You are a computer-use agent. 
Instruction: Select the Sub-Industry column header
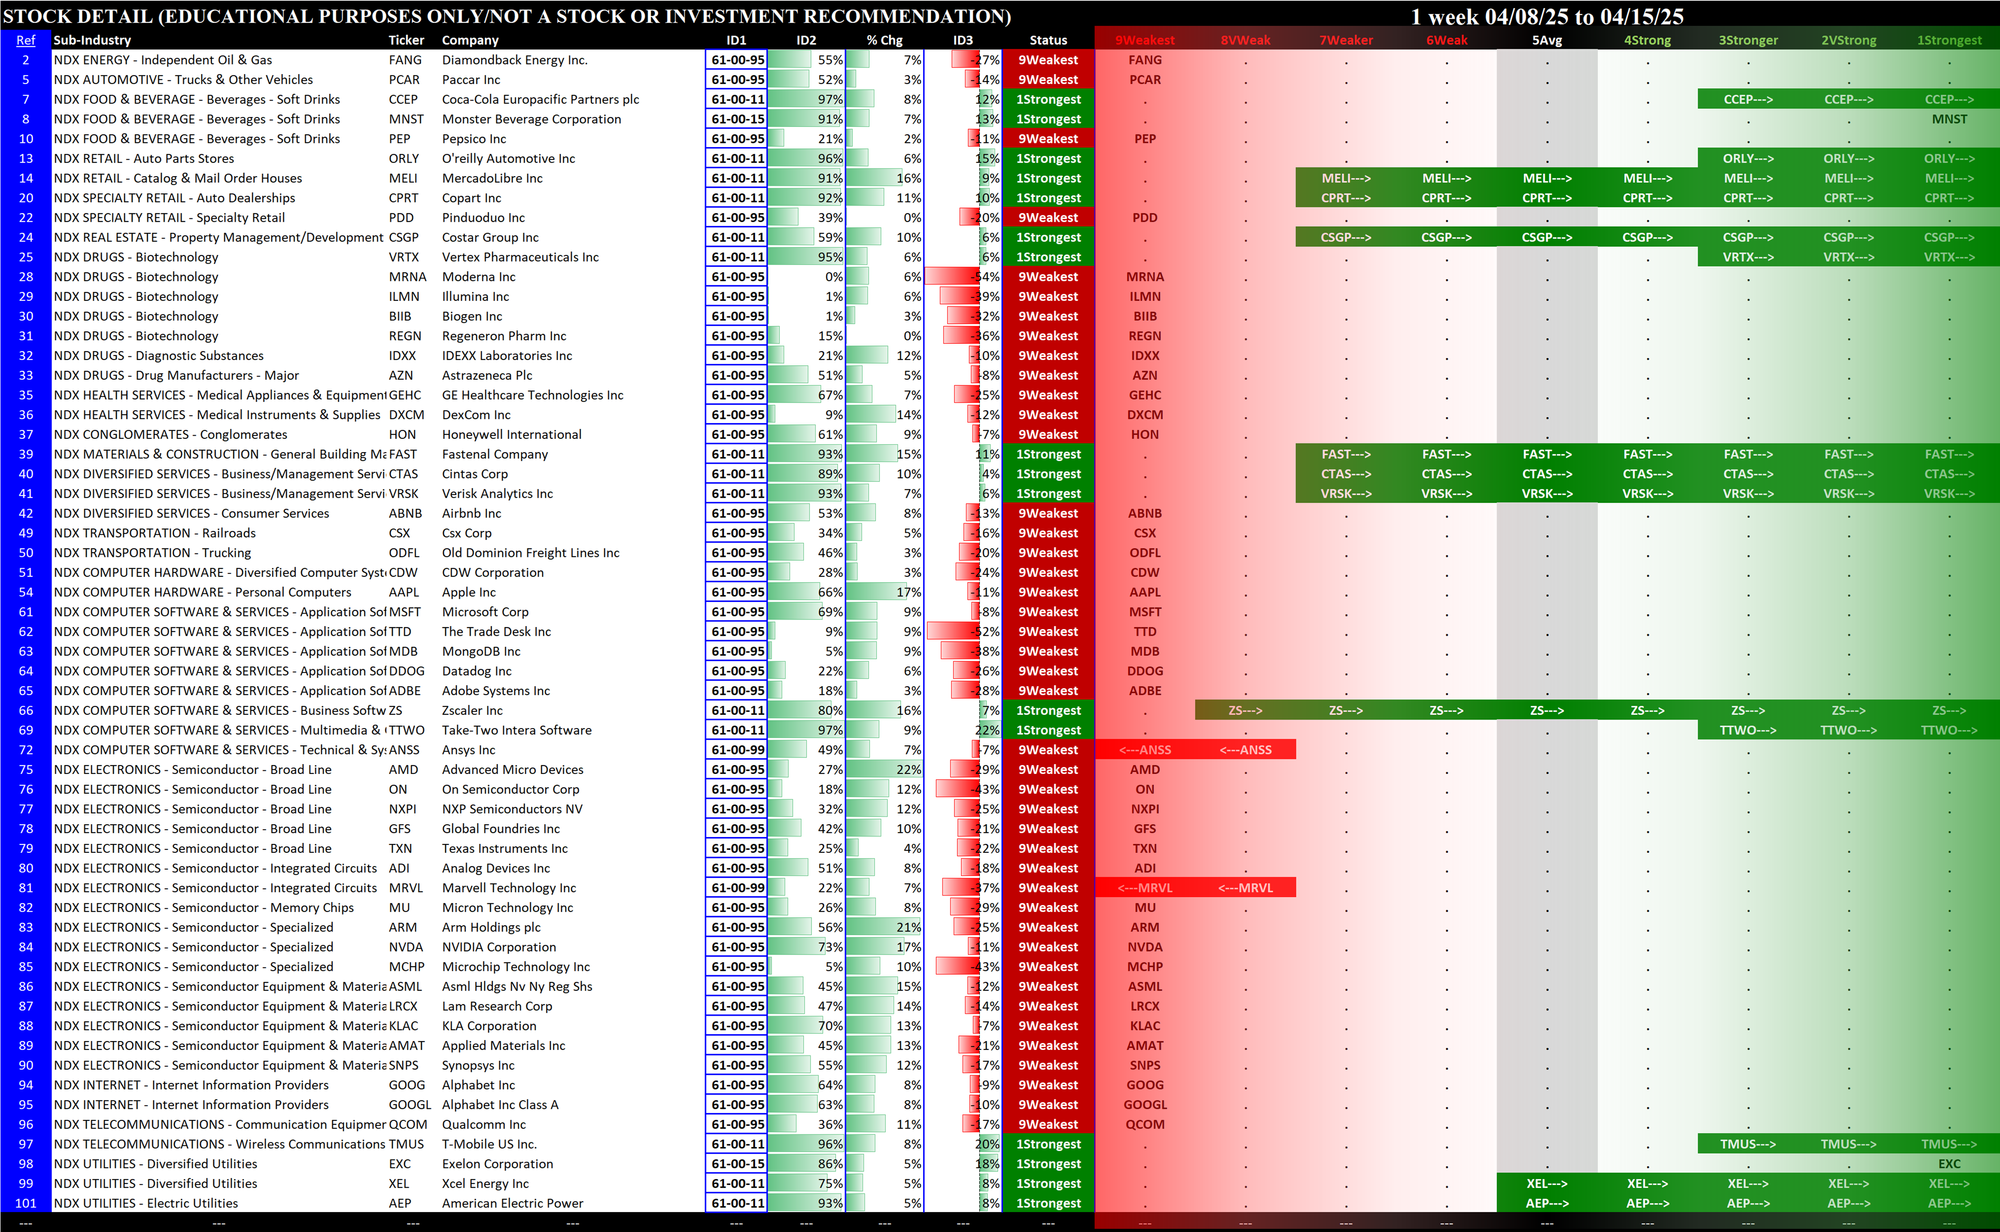[92, 40]
